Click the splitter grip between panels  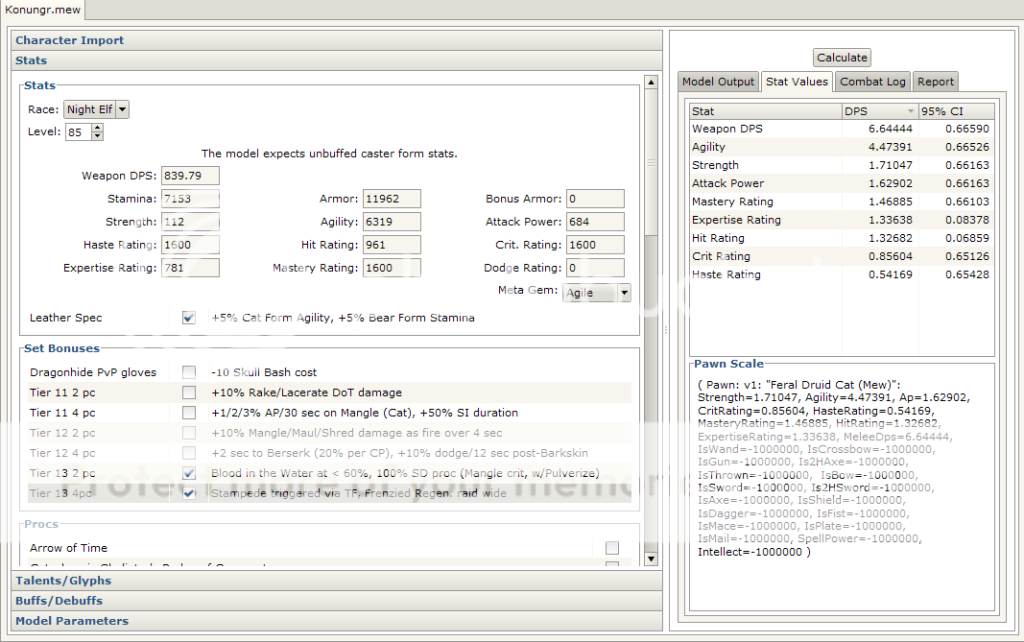pyautogui.click(x=665, y=330)
